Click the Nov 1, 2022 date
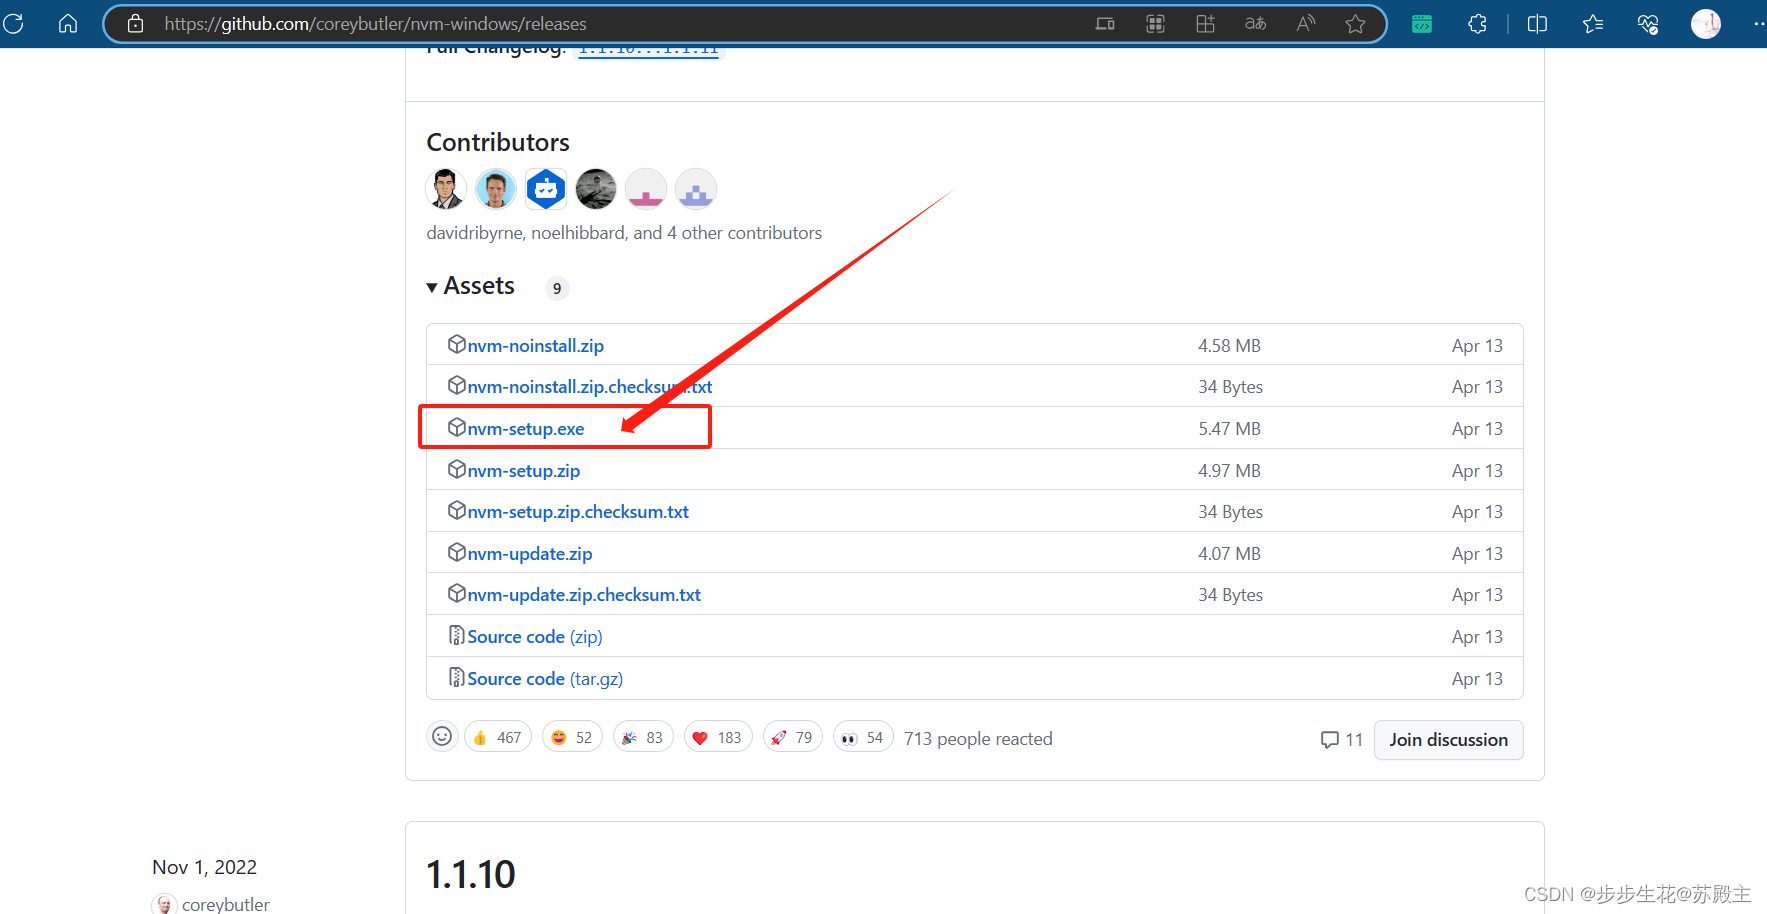Viewport: 1767px width, 914px height. tap(204, 867)
